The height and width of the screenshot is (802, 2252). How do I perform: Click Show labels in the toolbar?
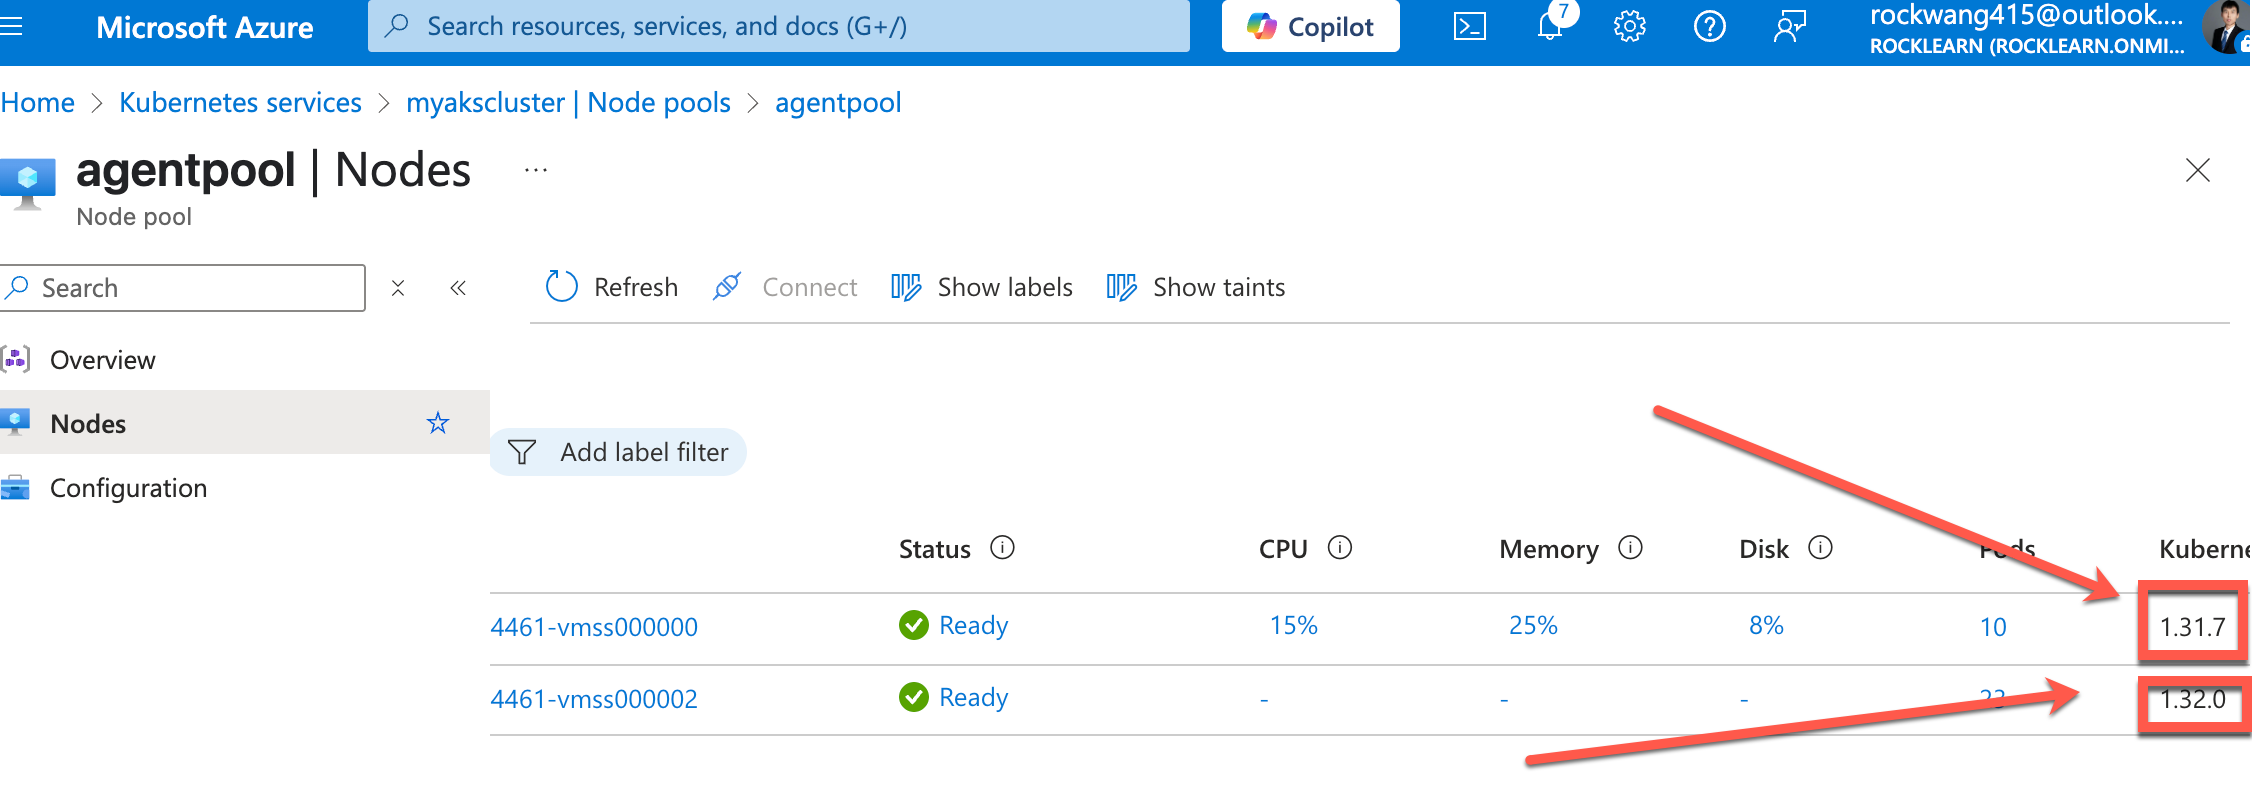[x=982, y=287]
